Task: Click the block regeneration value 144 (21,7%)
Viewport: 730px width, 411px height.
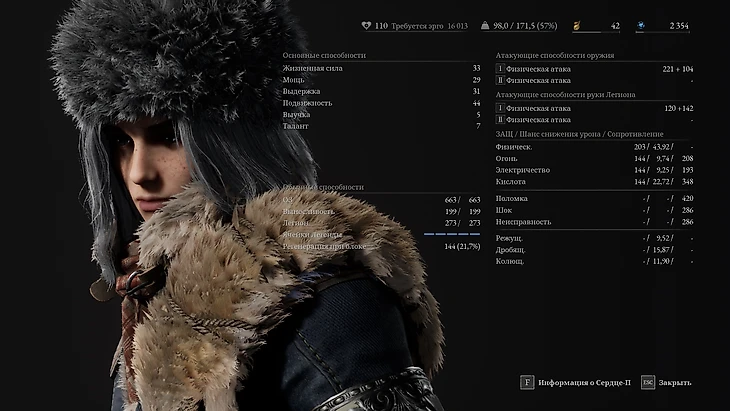Action: (462, 246)
